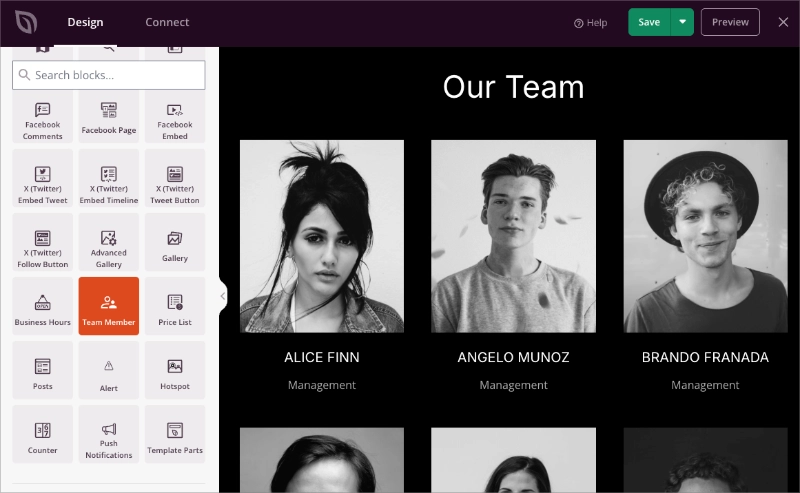
Task: Add the Posts block
Action: [x=42, y=370]
